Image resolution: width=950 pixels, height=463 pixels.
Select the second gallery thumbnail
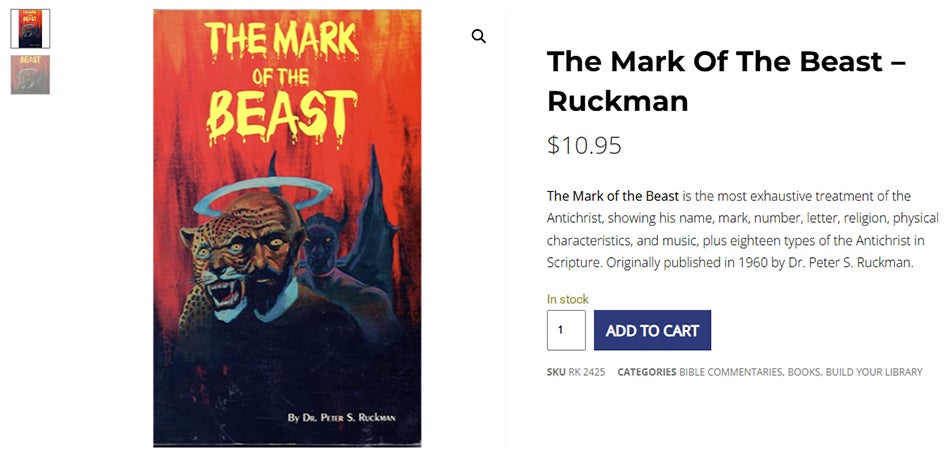(30, 75)
